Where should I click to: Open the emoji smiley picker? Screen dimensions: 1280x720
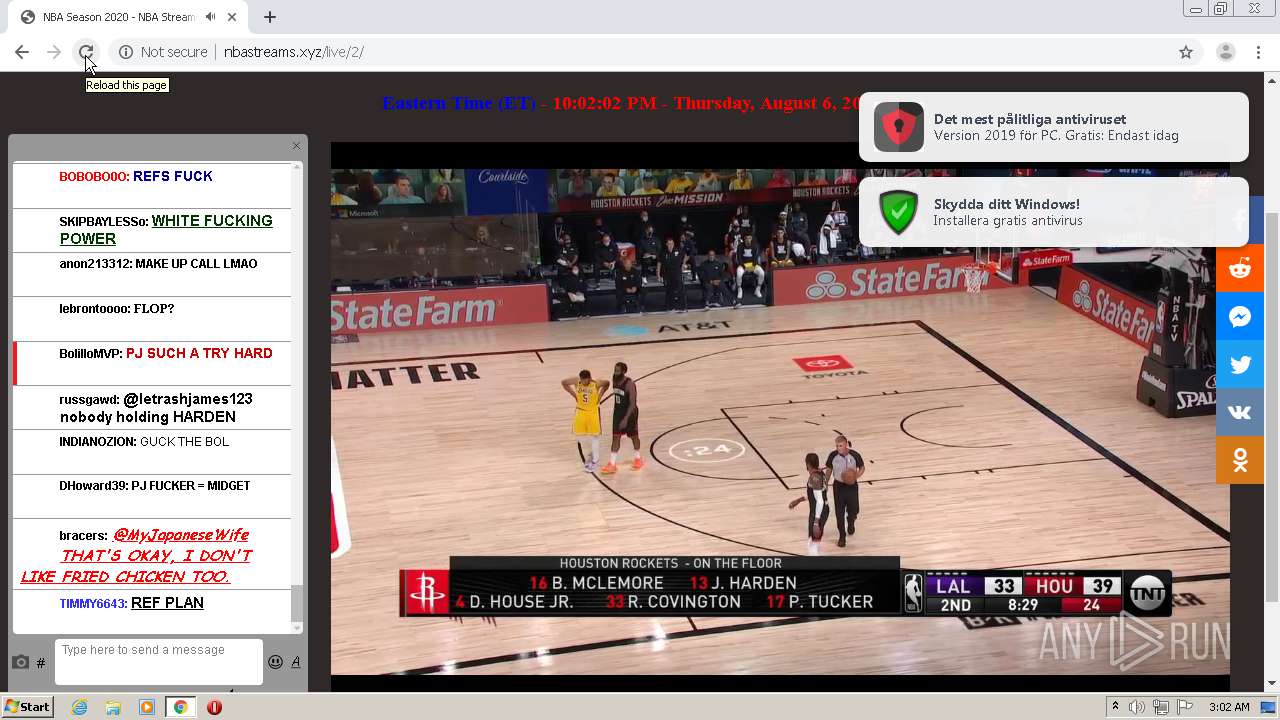275,662
